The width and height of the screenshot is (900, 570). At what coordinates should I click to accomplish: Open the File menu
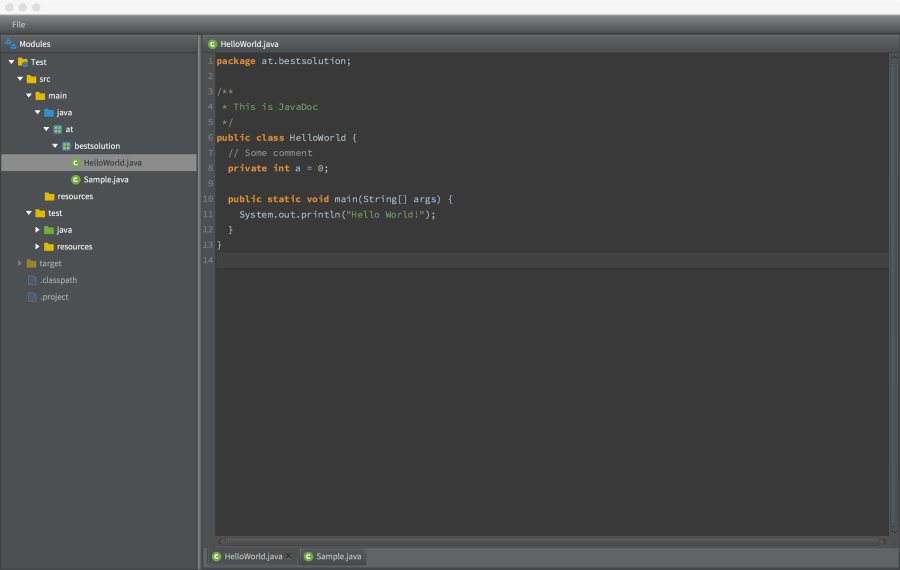click(x=19, y=24)
